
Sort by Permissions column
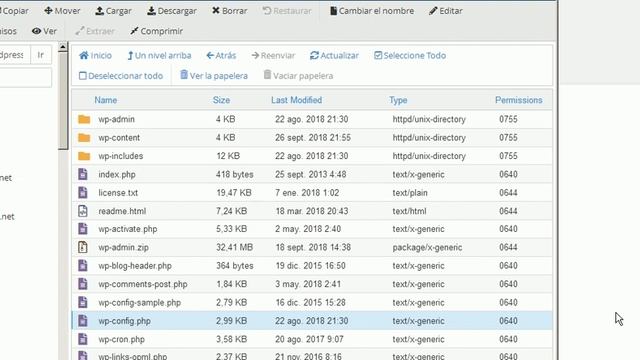click(519, 100)
